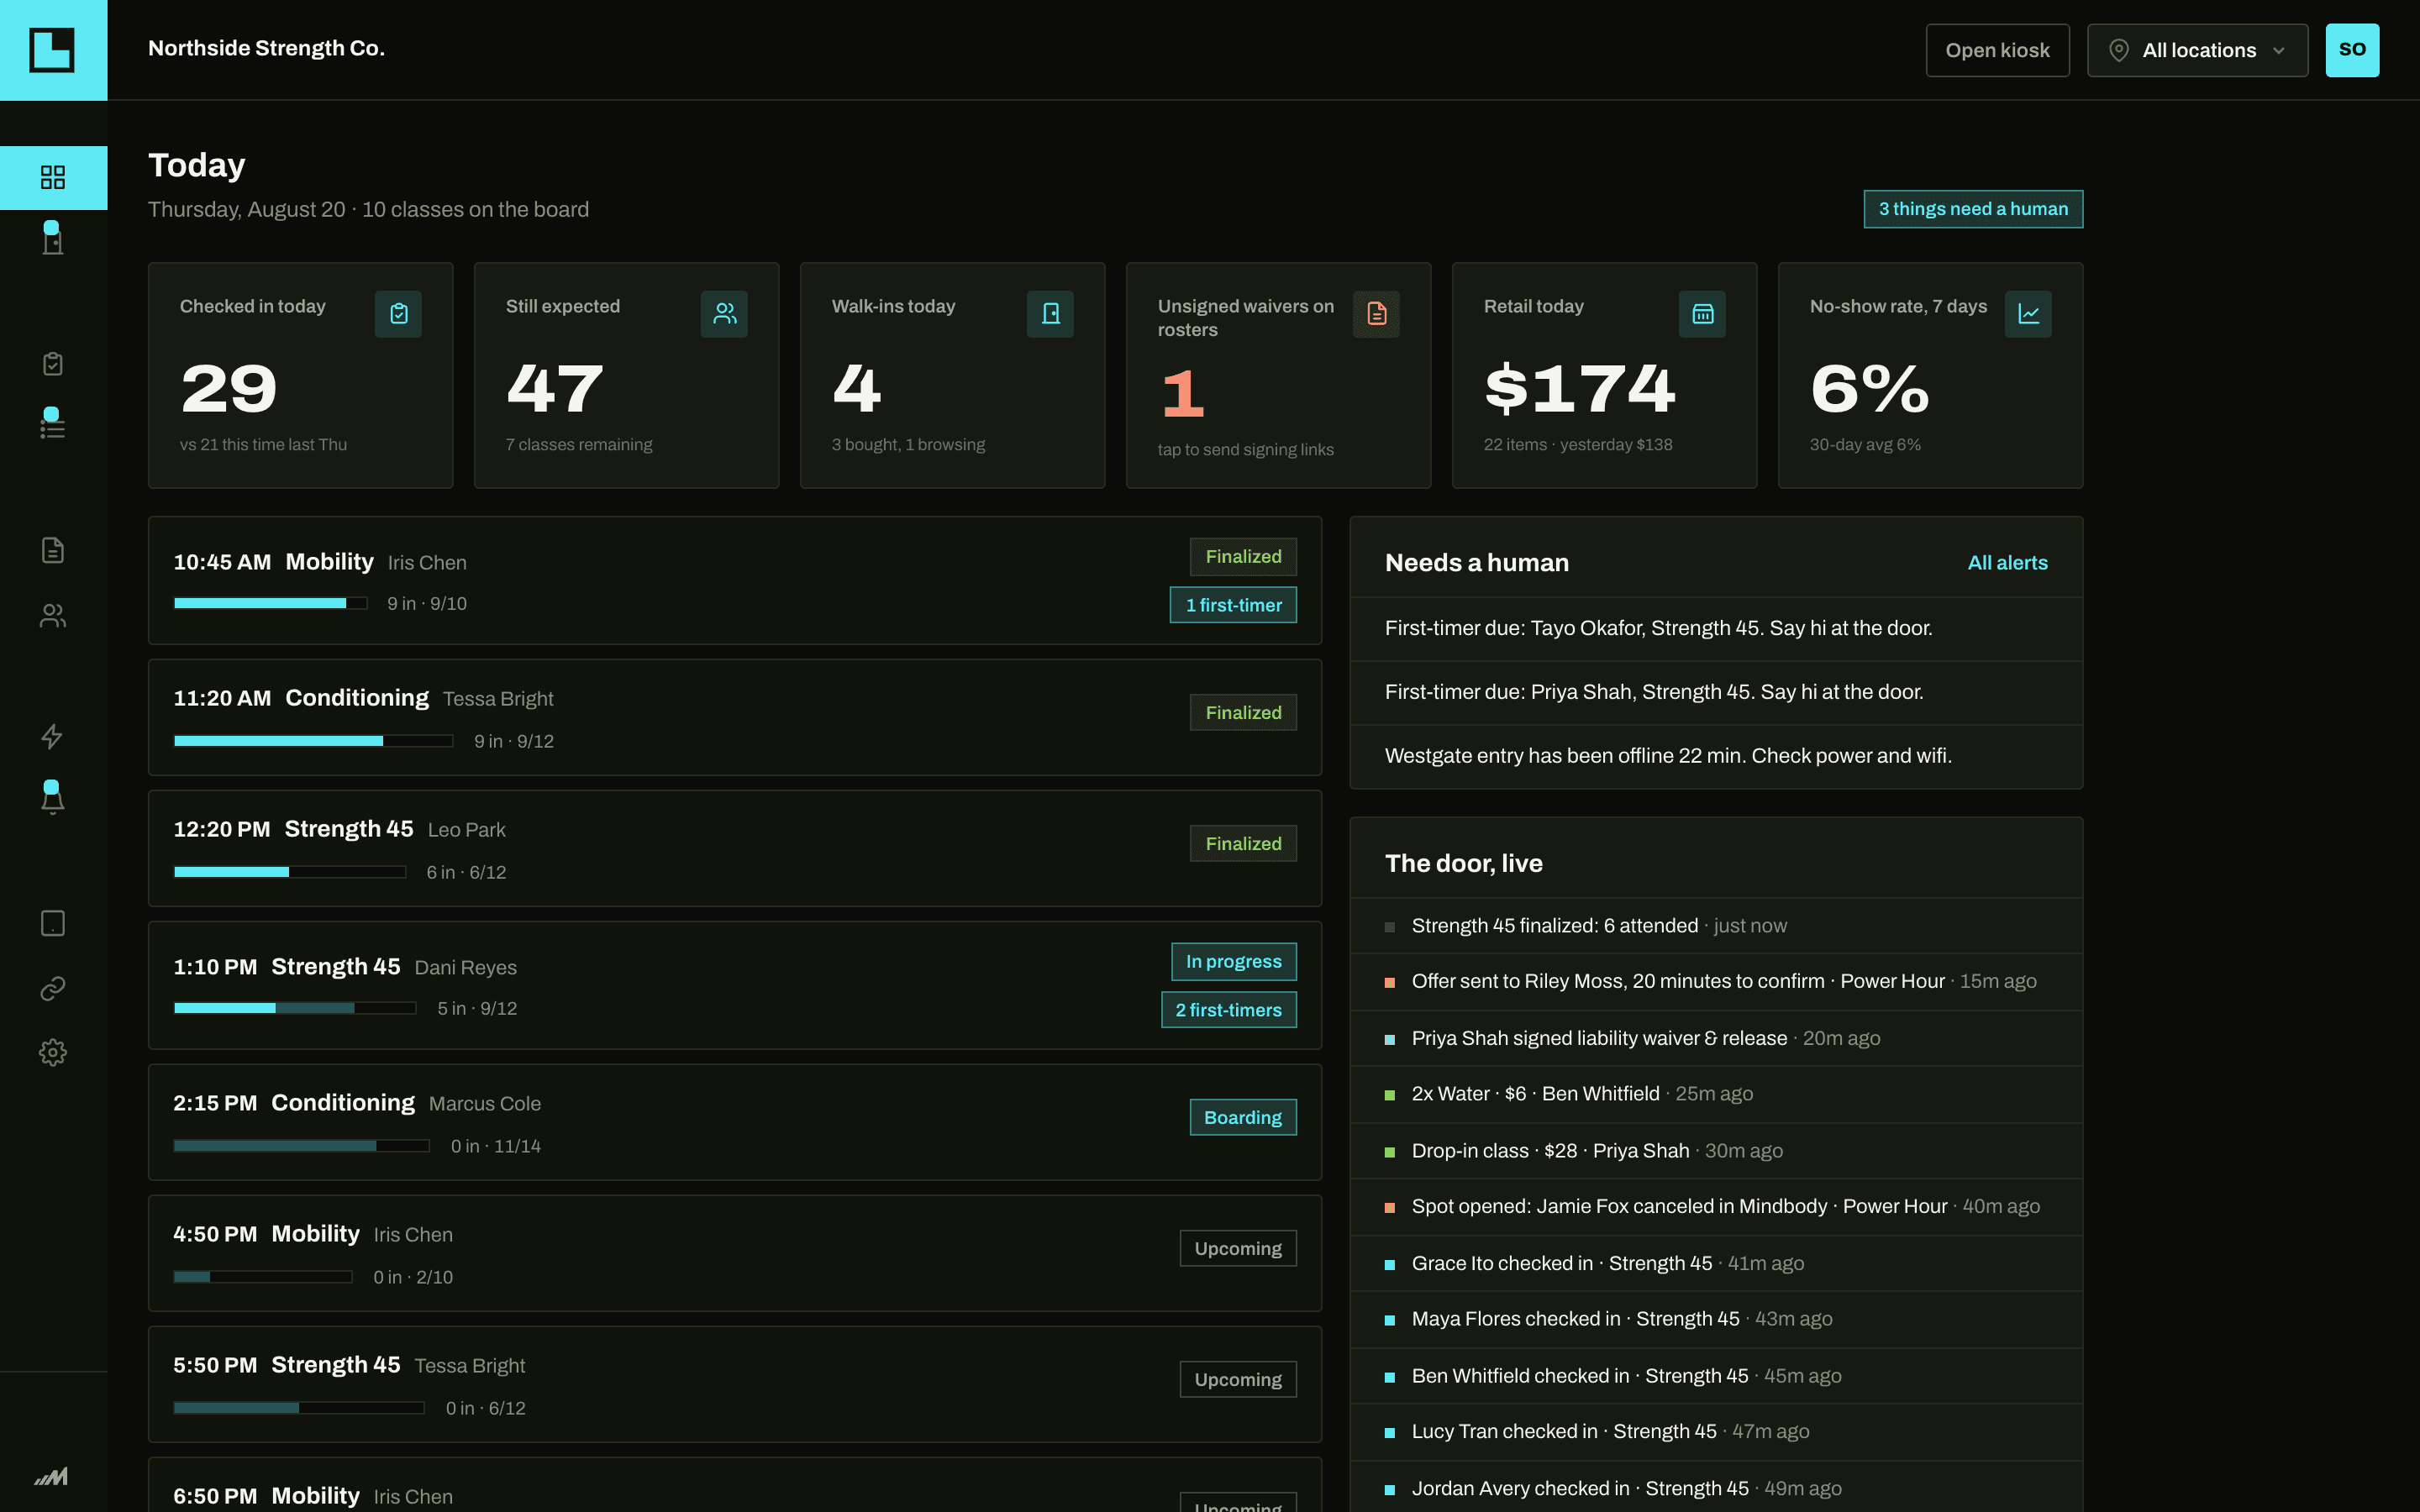Open the clipboard check icon in sidebar
This screenshot has height=1512, width=2420.
53,364
